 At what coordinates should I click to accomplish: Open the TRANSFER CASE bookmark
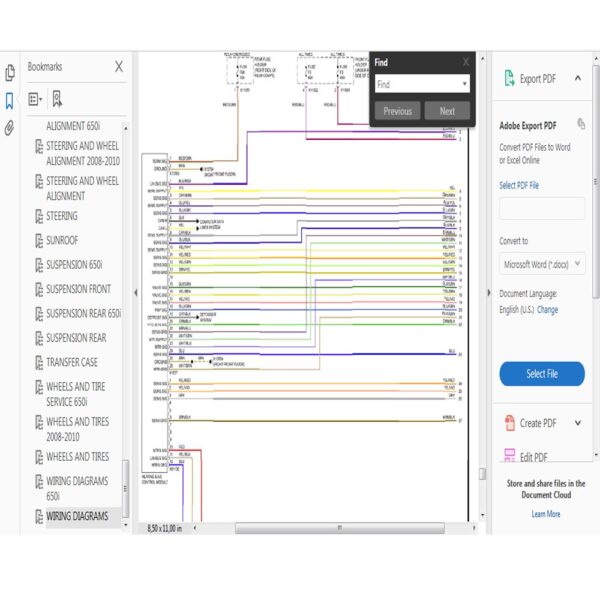point(72,362)
